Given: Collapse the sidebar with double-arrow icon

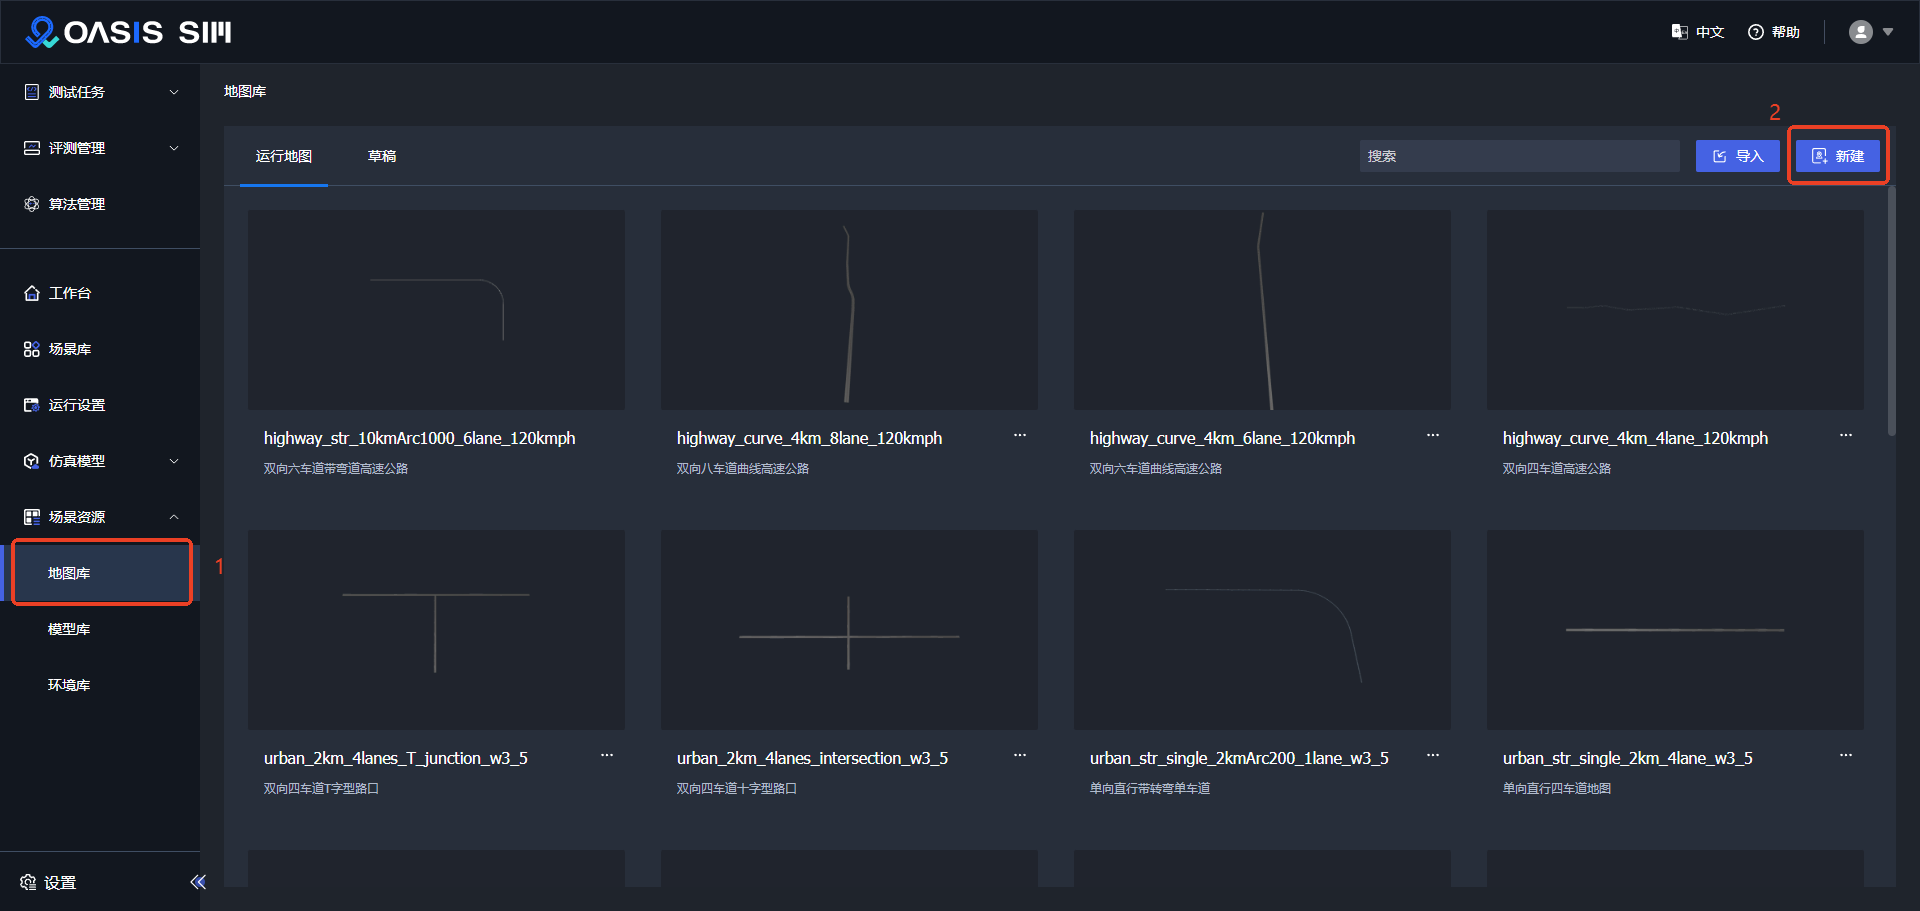Looking at the screenshot, I should (197, 882).
